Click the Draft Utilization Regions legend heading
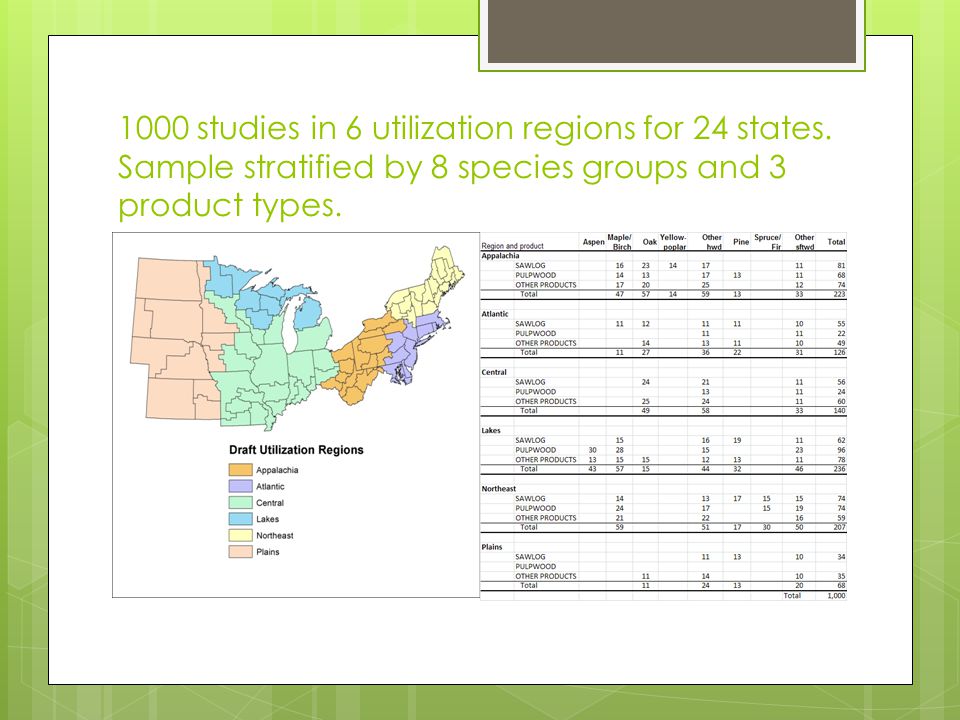This screenshot has width=960, height=720. [296, 450]
